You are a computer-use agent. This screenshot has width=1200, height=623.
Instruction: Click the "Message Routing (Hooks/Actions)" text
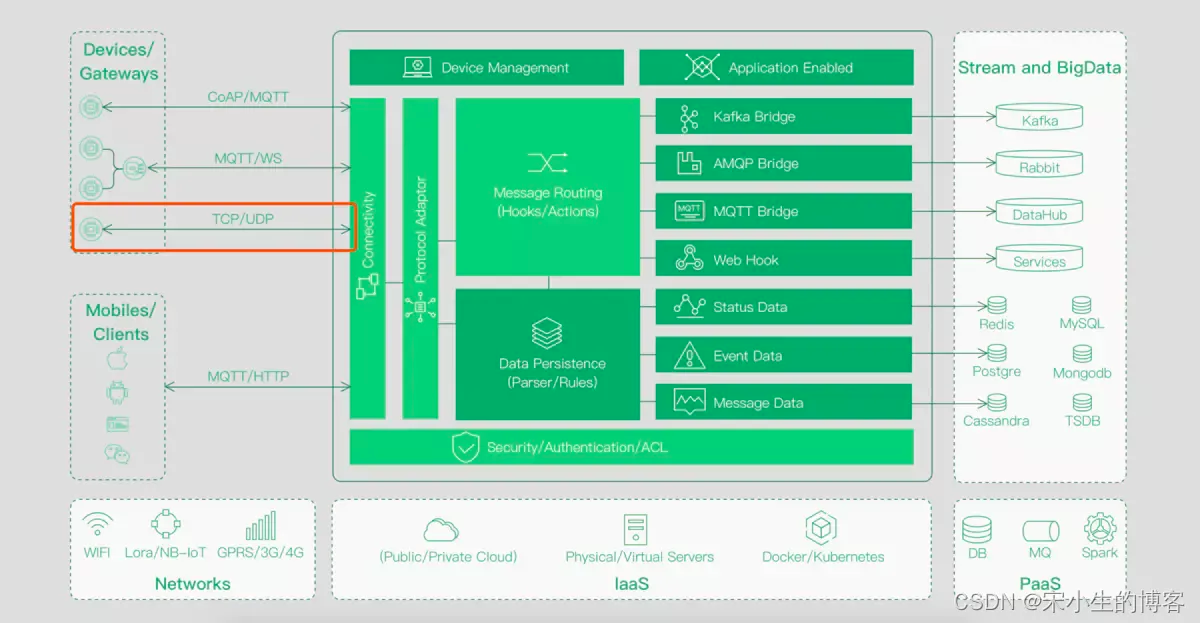click(x=548, y=202)
